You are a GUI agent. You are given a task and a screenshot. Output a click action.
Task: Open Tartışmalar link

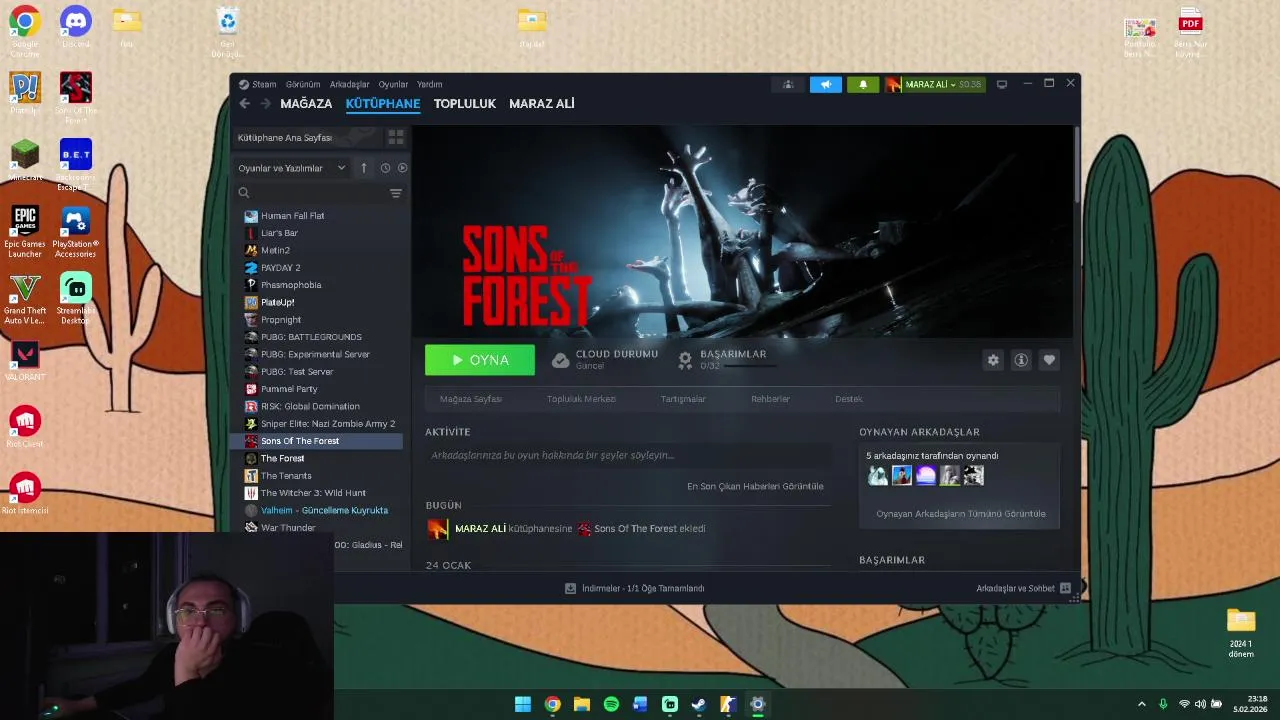[683, 399]
